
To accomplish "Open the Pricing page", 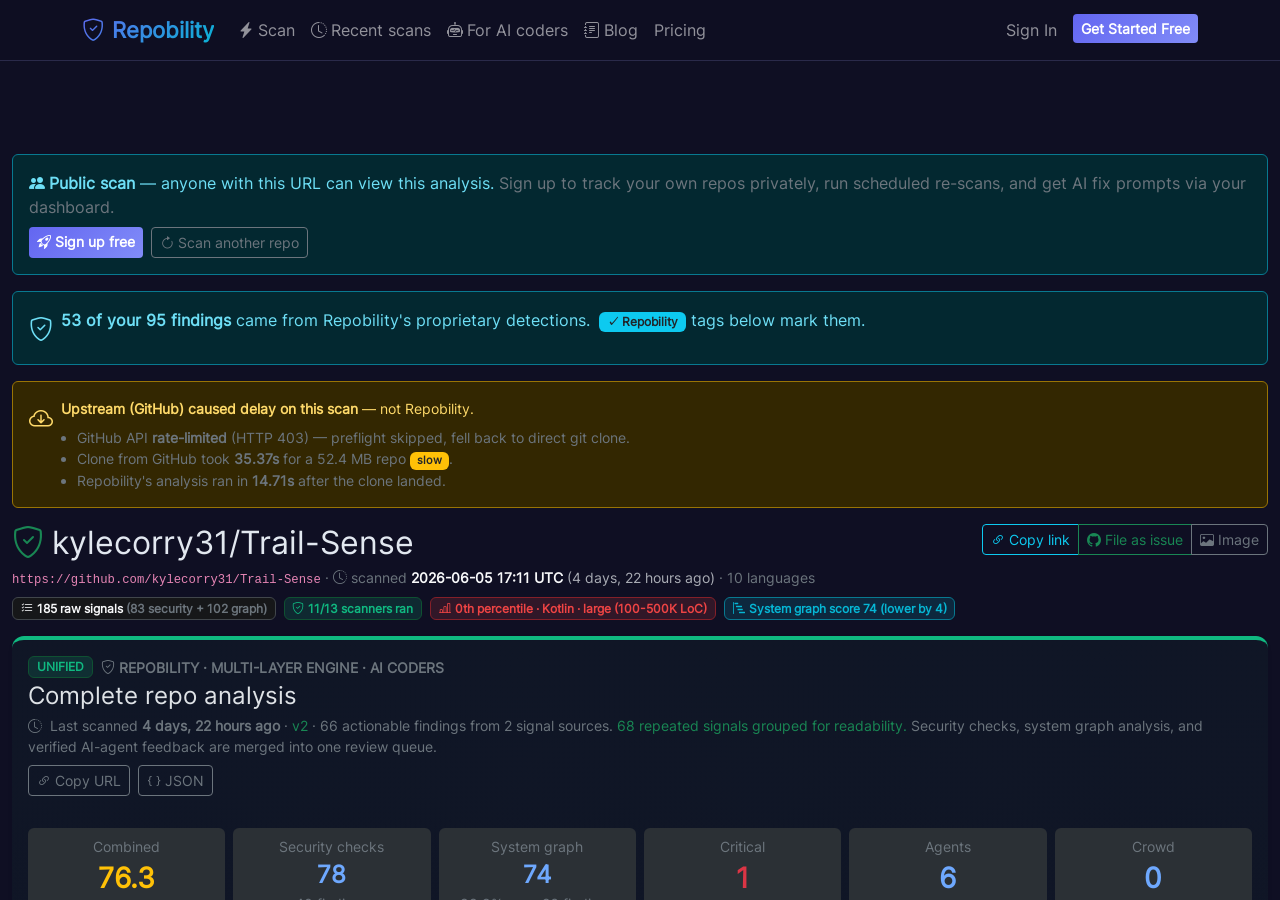I will coord(680,30).
